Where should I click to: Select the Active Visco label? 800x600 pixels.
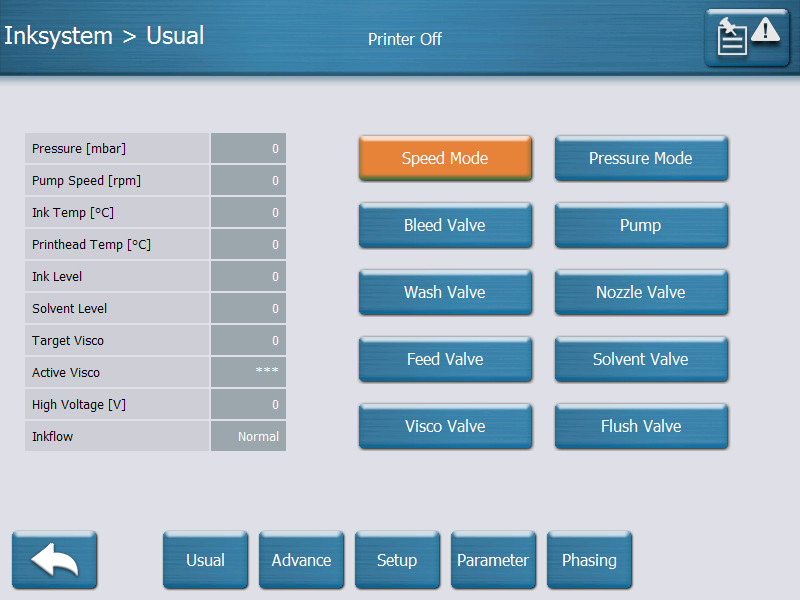66,372
